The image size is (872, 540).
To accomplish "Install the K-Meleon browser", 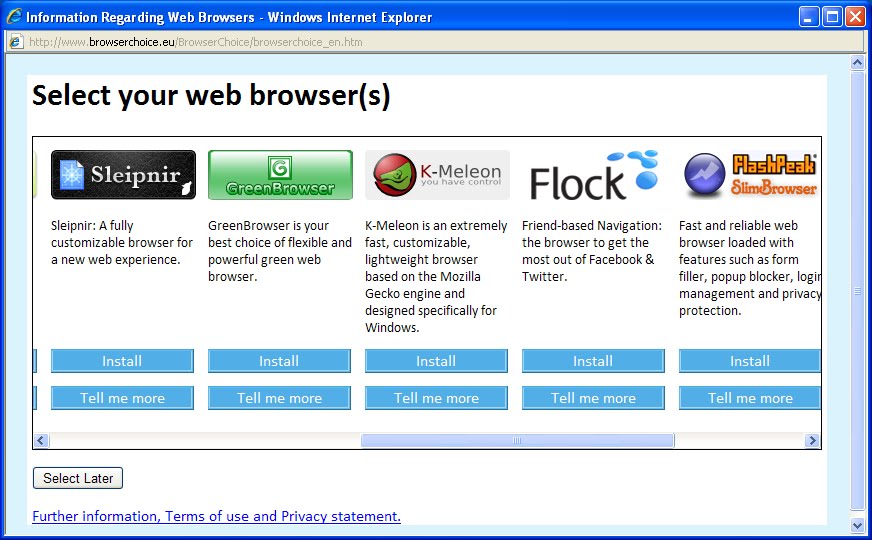I will (436, 361).
